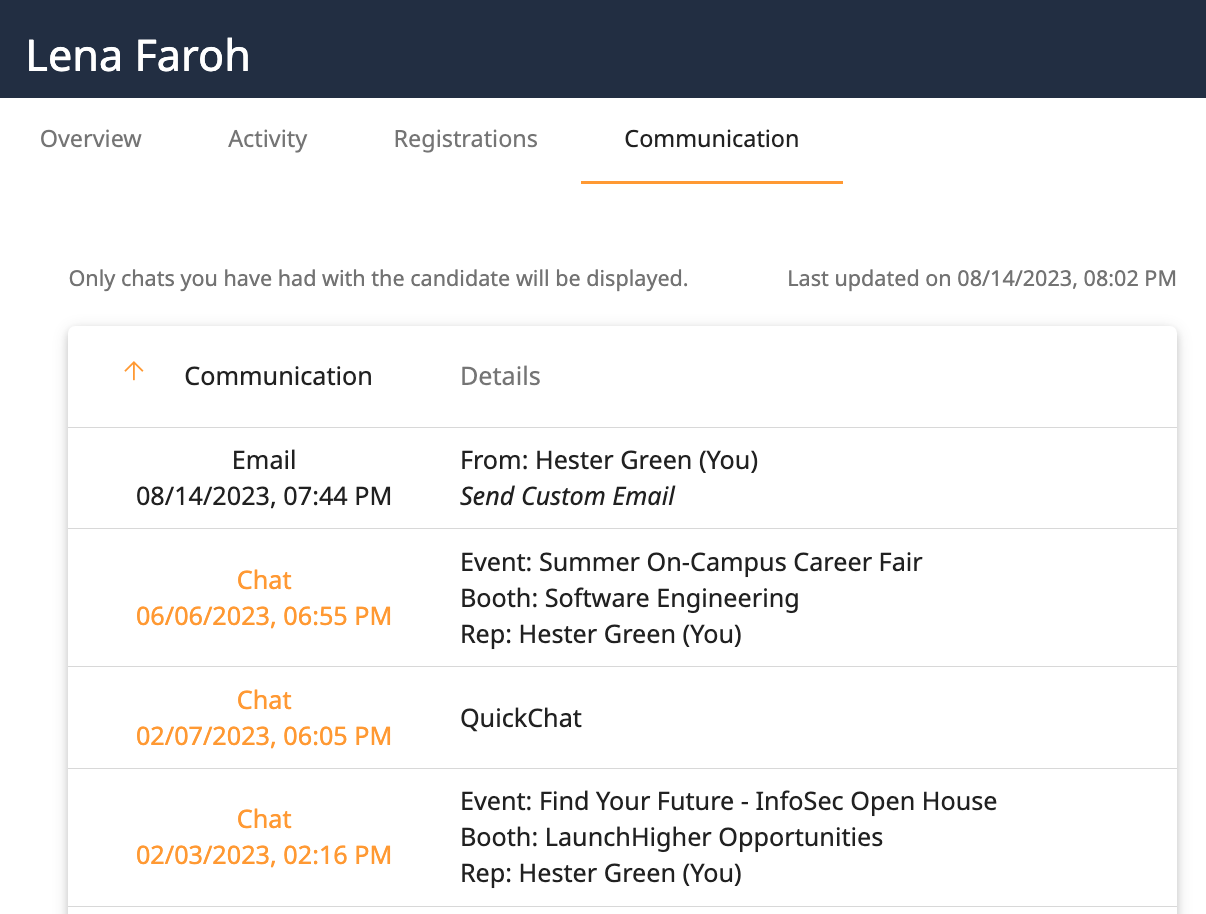Click the Send Custom Email text
The width and height of the screenshot is (1206, 914).
pyautogui.click(x=567, y=496)
